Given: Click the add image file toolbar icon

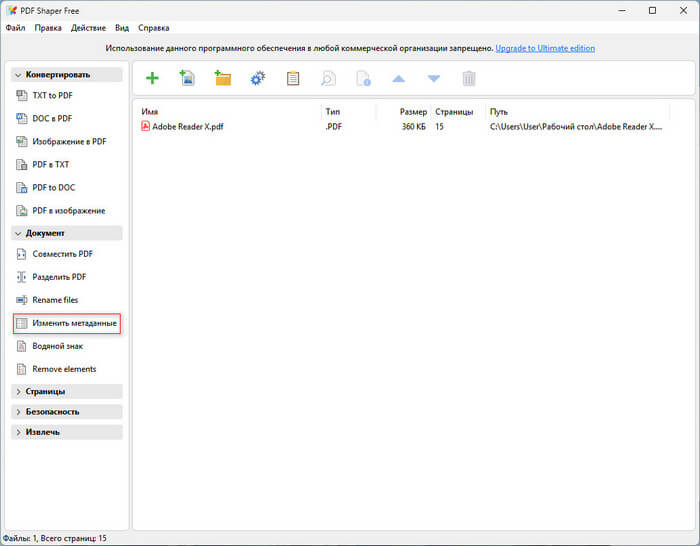Looking at the screenshot, I should [x=187, y=78].
